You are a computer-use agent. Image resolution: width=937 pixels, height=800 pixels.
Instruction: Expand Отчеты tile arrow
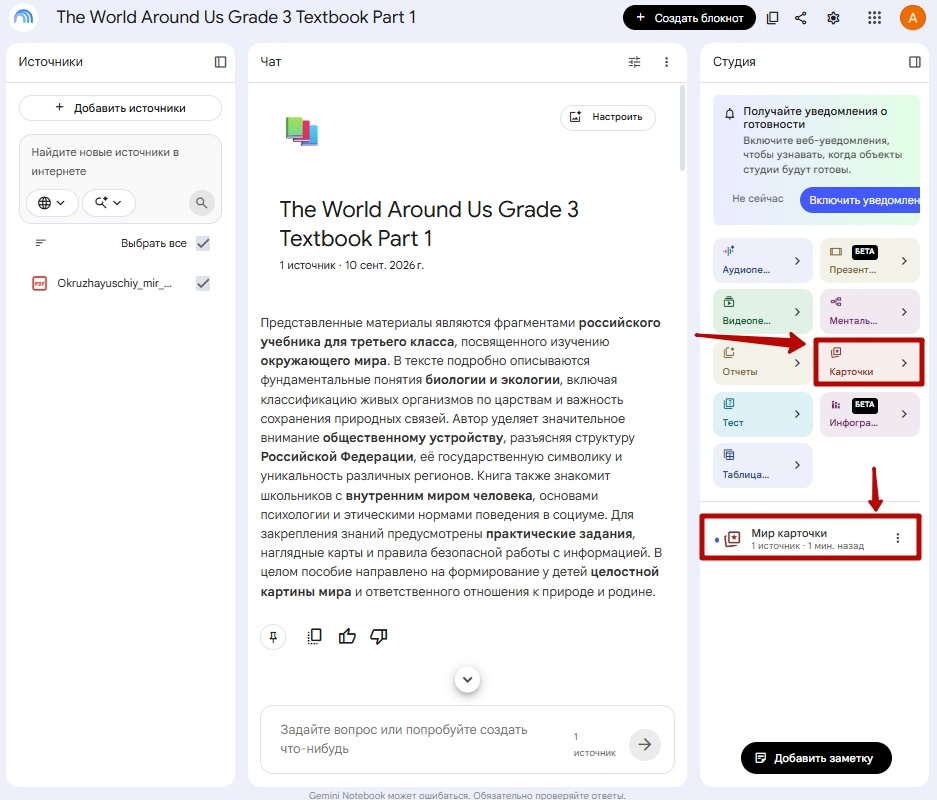click(797, 363)
